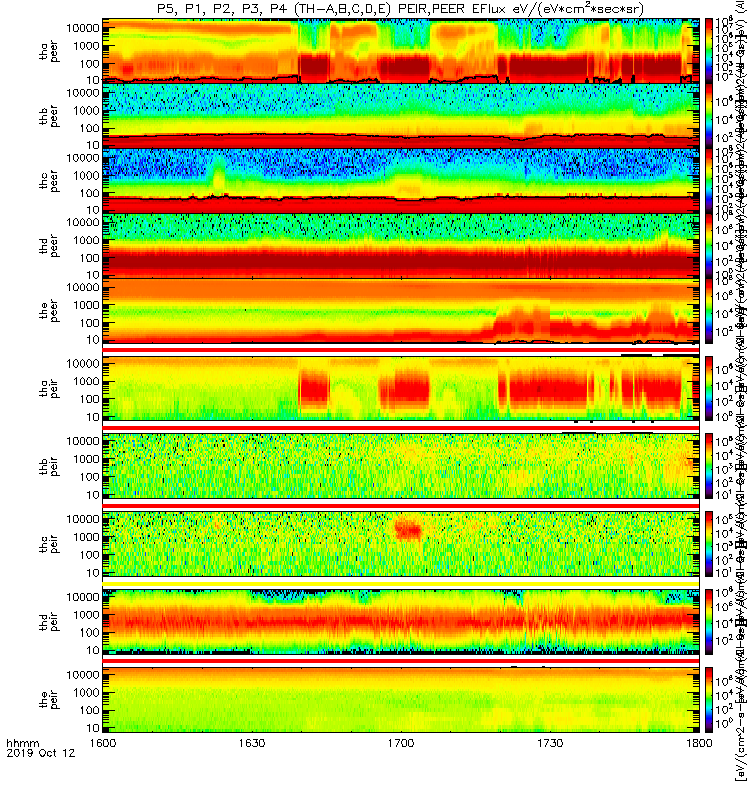Viewport: 750px width, 800px height.
Task: Click the plot title mentioning PEIR,PEER EFlux
Action: (x=401, y=9)
